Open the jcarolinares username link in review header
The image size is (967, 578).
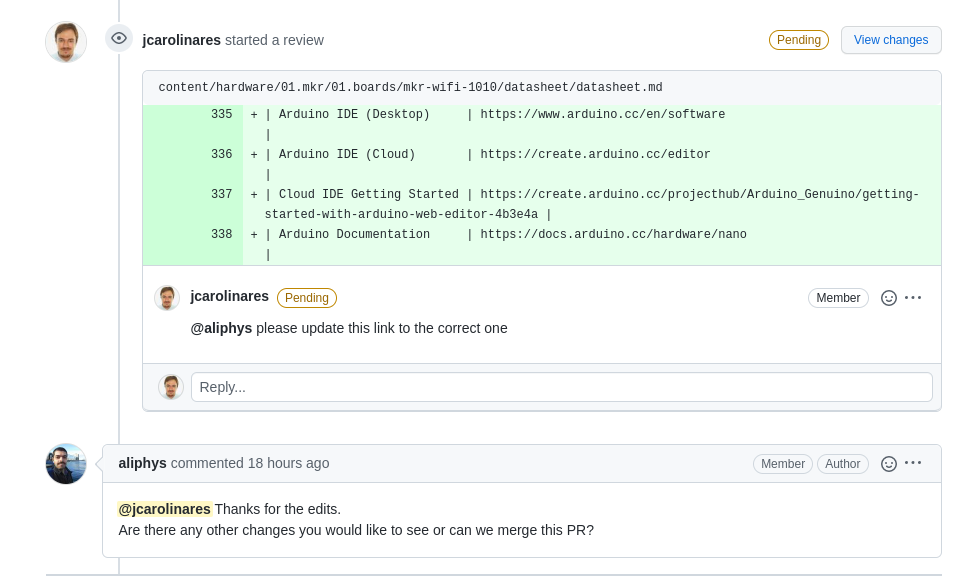pyautogui.click(x=181, y=40)
